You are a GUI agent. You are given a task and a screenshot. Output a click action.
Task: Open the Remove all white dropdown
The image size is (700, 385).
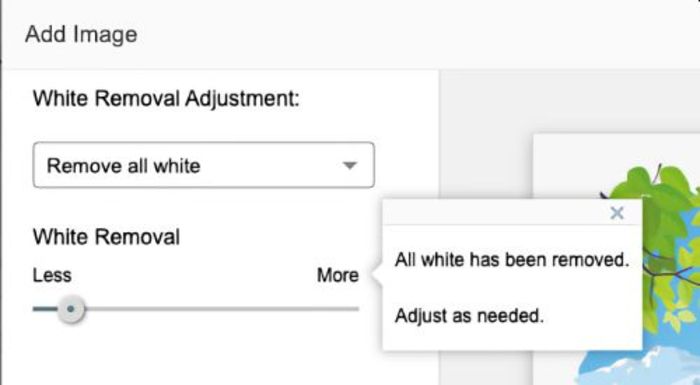(204, 165)
